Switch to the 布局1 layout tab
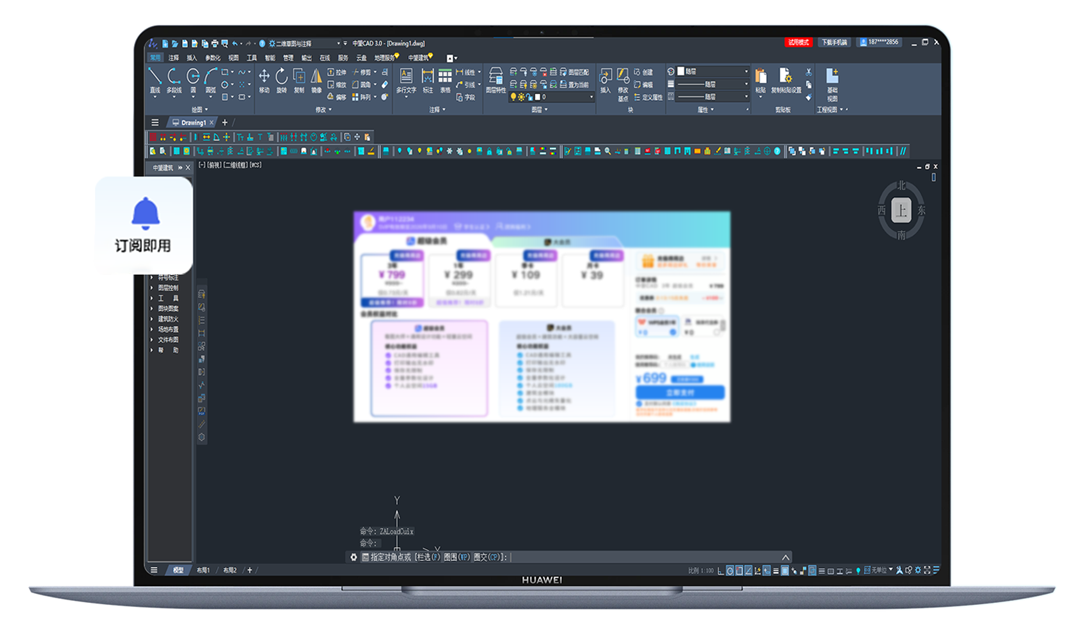The width and height of the screenshot is (1080, 637). (203, 570)
